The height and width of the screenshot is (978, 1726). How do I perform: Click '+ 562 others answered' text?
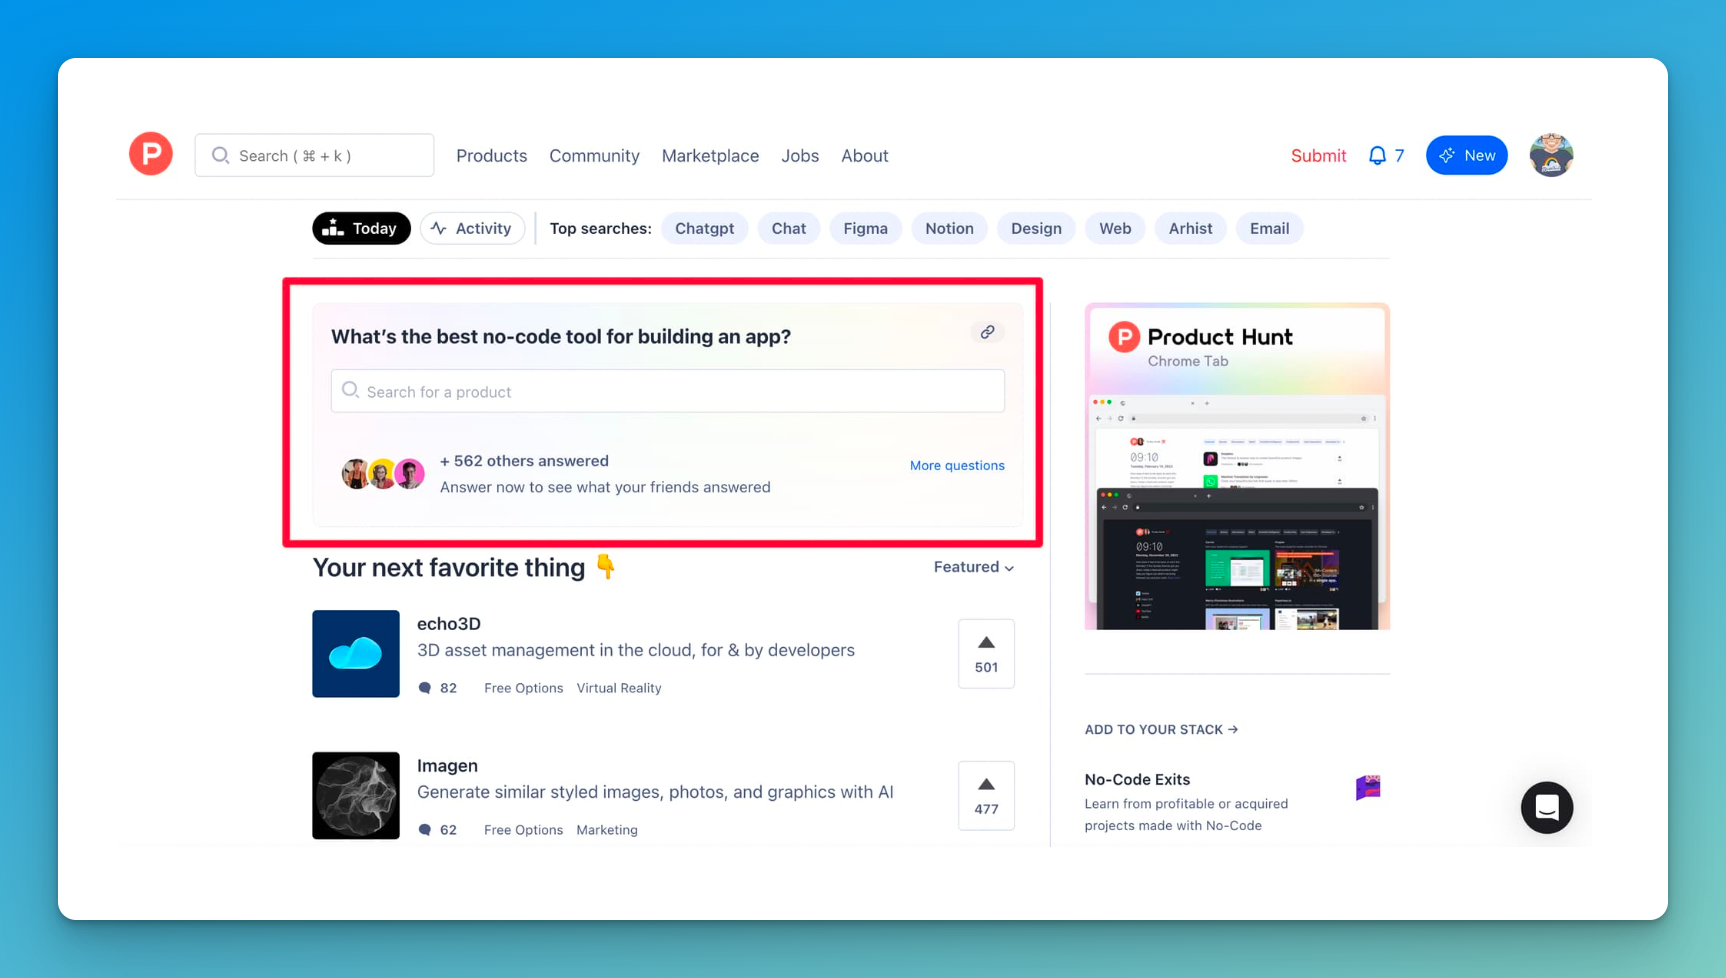point(524,461)
